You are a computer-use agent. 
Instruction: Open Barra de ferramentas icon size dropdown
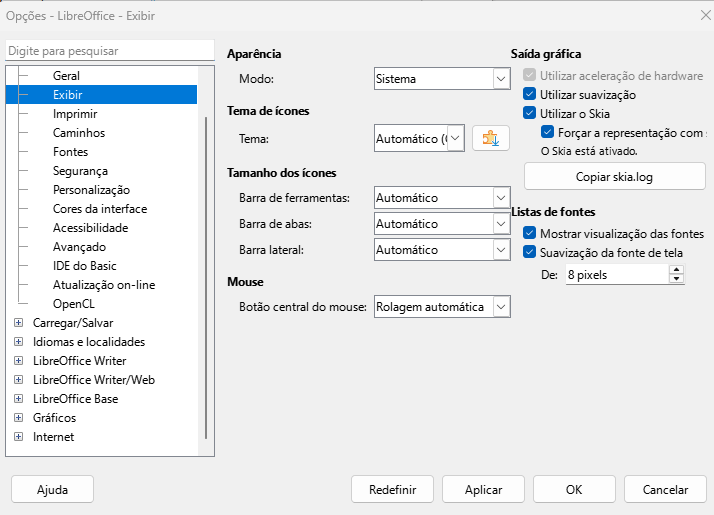pyautogui.click(x=442, y=198)
